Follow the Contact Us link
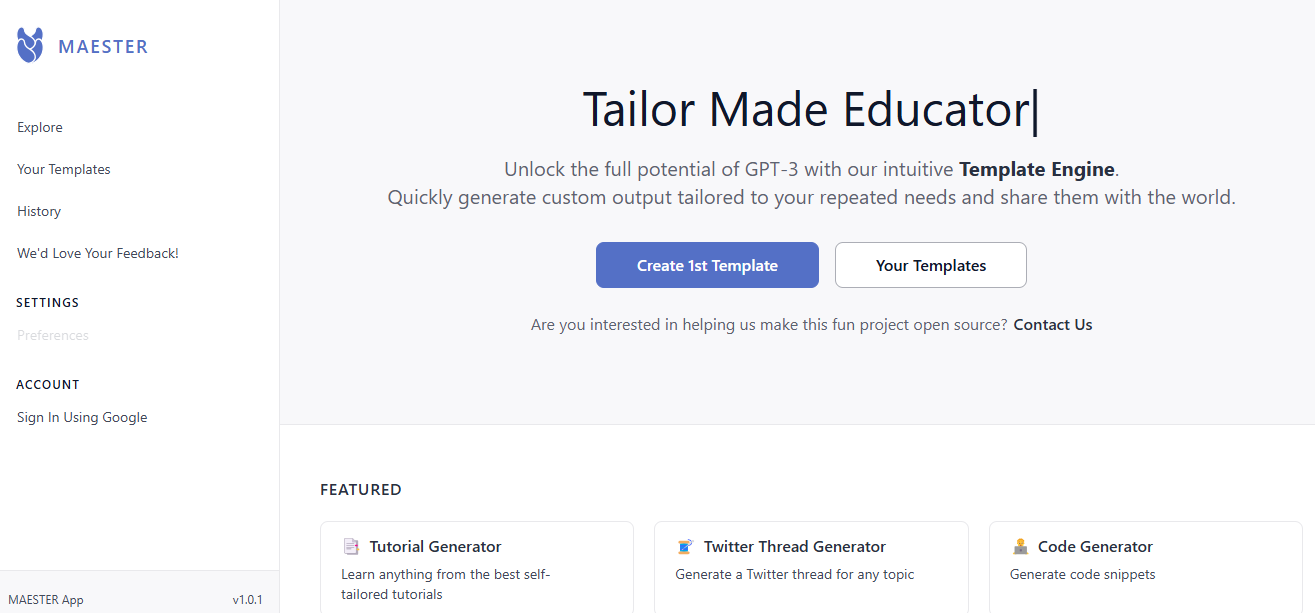Image resolution: width=1315 pixels, height=613 pixels. pos(1053,325)
